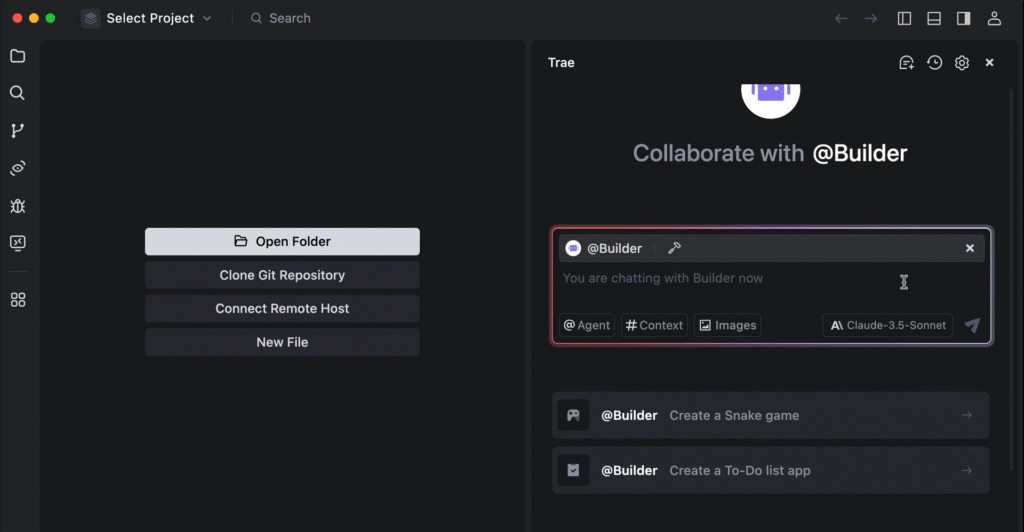Click Clone Git Repository
1024x532 pixels.
[x=282, y=275]
